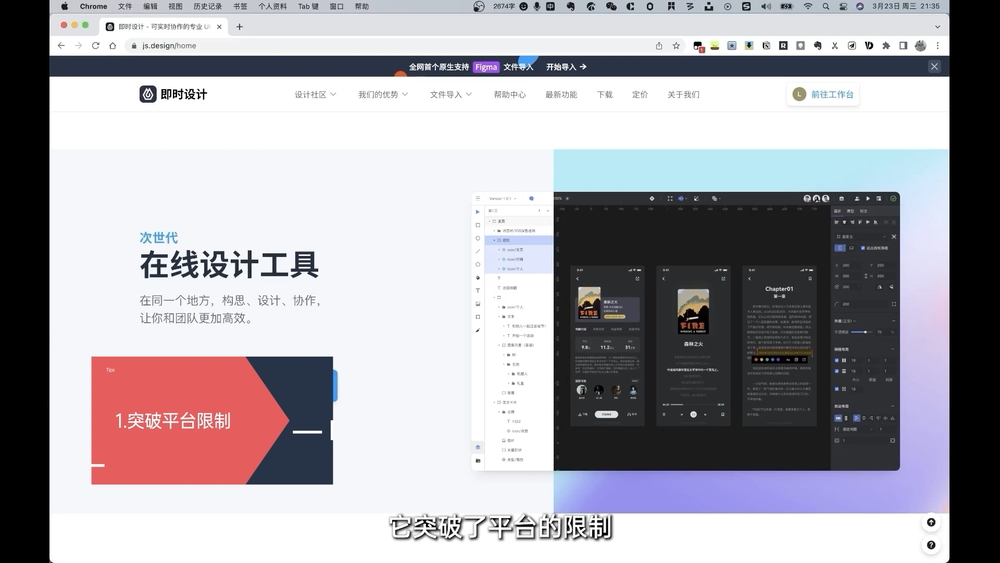Image resolution: width=1000 pixels, height=563 pixels.
Task: Open the 窗口 menu
Action: point(336,6)
